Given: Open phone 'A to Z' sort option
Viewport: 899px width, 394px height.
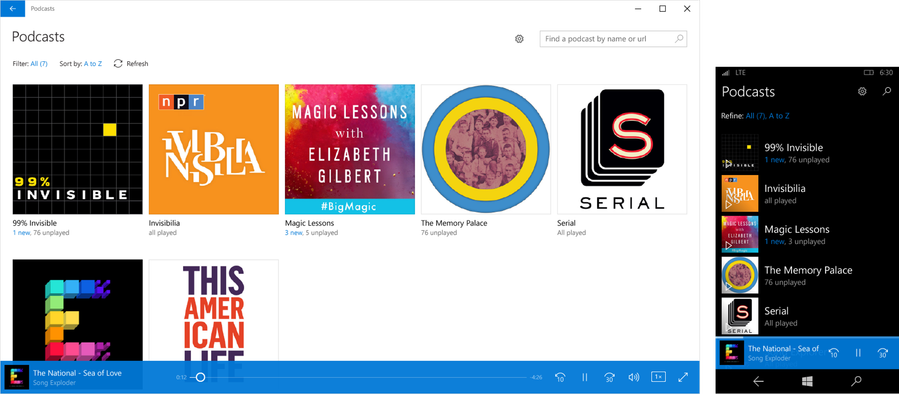Looking at the screenshot, I should (779, 116).
